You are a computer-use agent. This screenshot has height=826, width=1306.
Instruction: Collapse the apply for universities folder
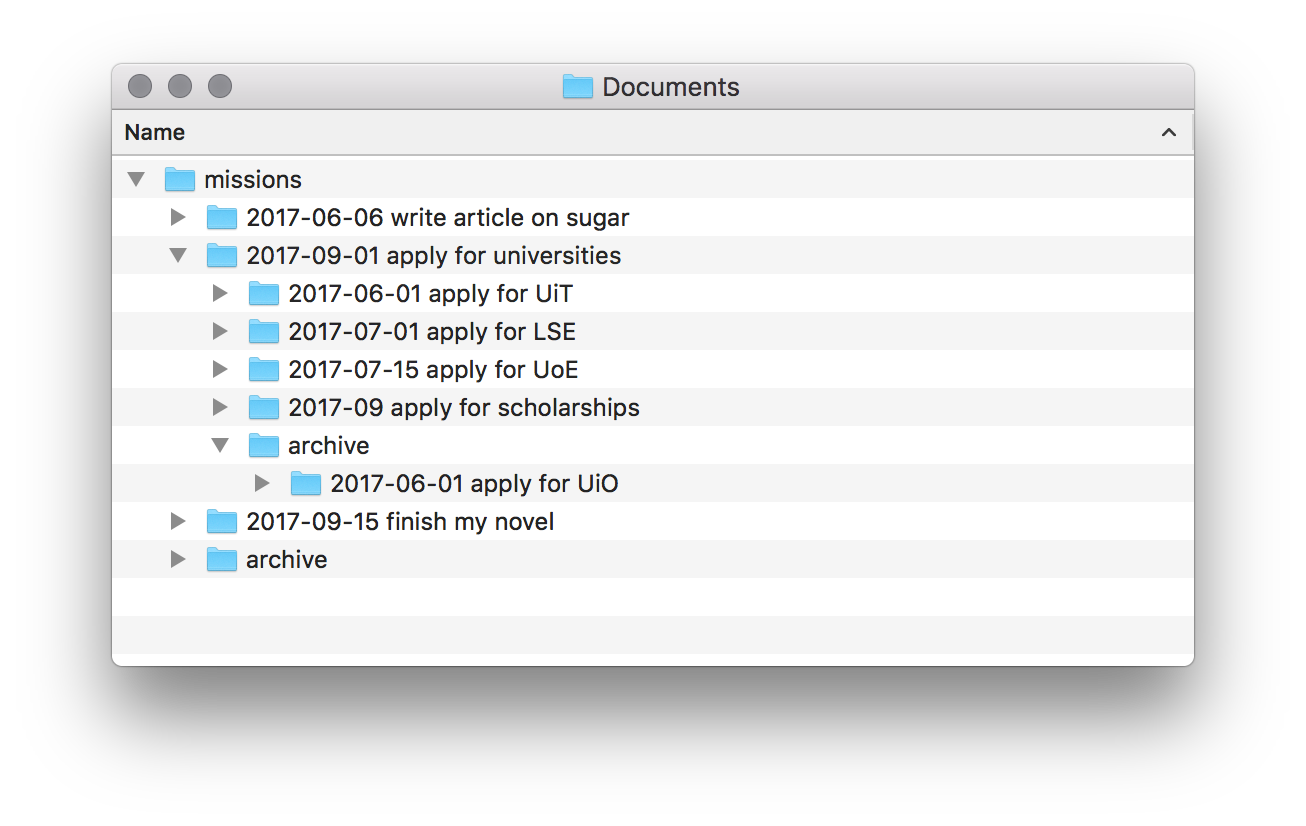(178, 256)
